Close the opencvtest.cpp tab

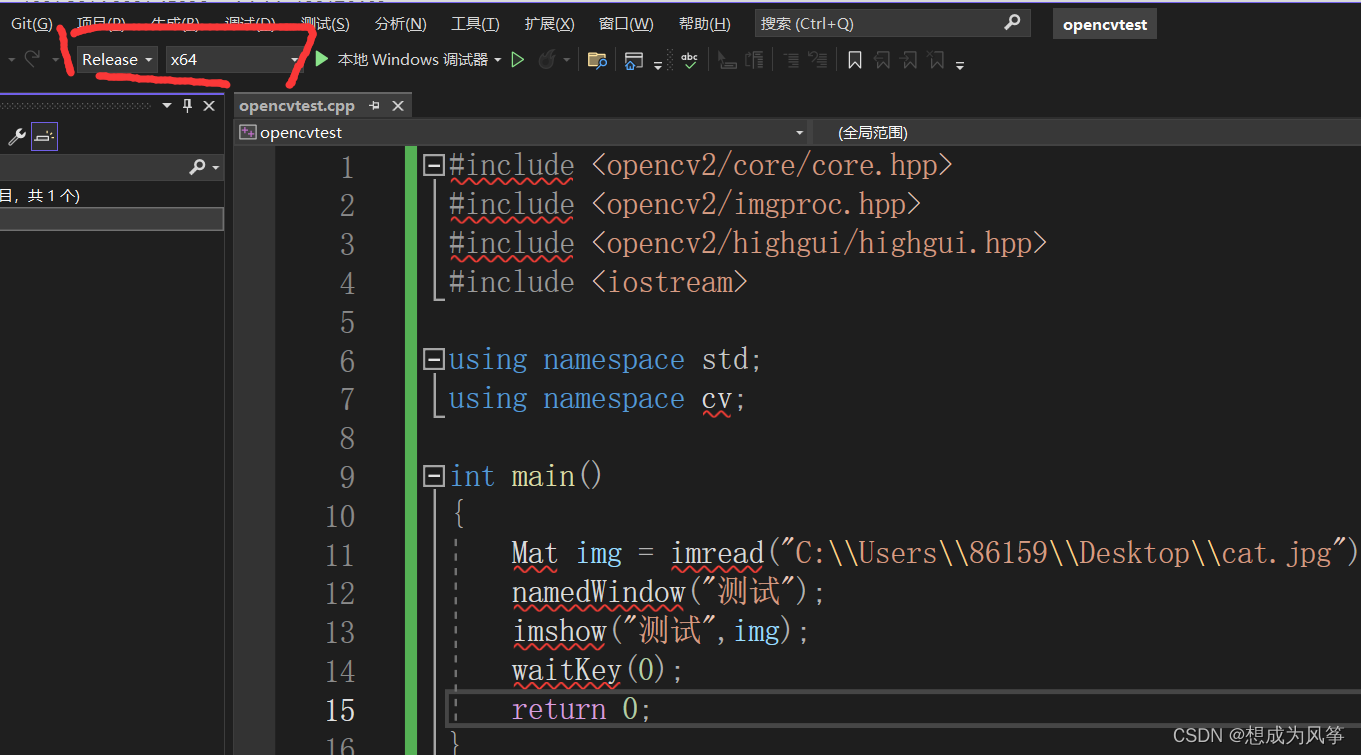(x=397, y=106)
